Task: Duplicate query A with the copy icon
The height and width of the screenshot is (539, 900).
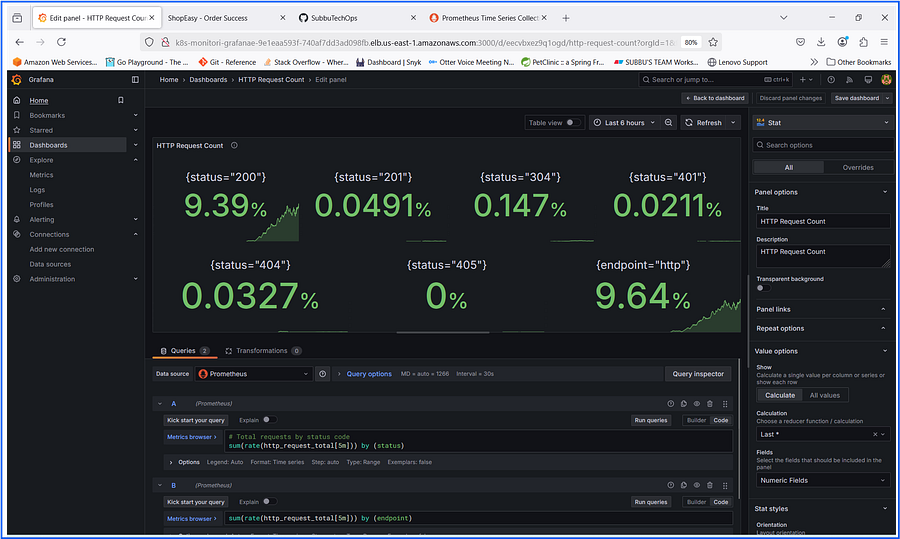Action: 684,404
